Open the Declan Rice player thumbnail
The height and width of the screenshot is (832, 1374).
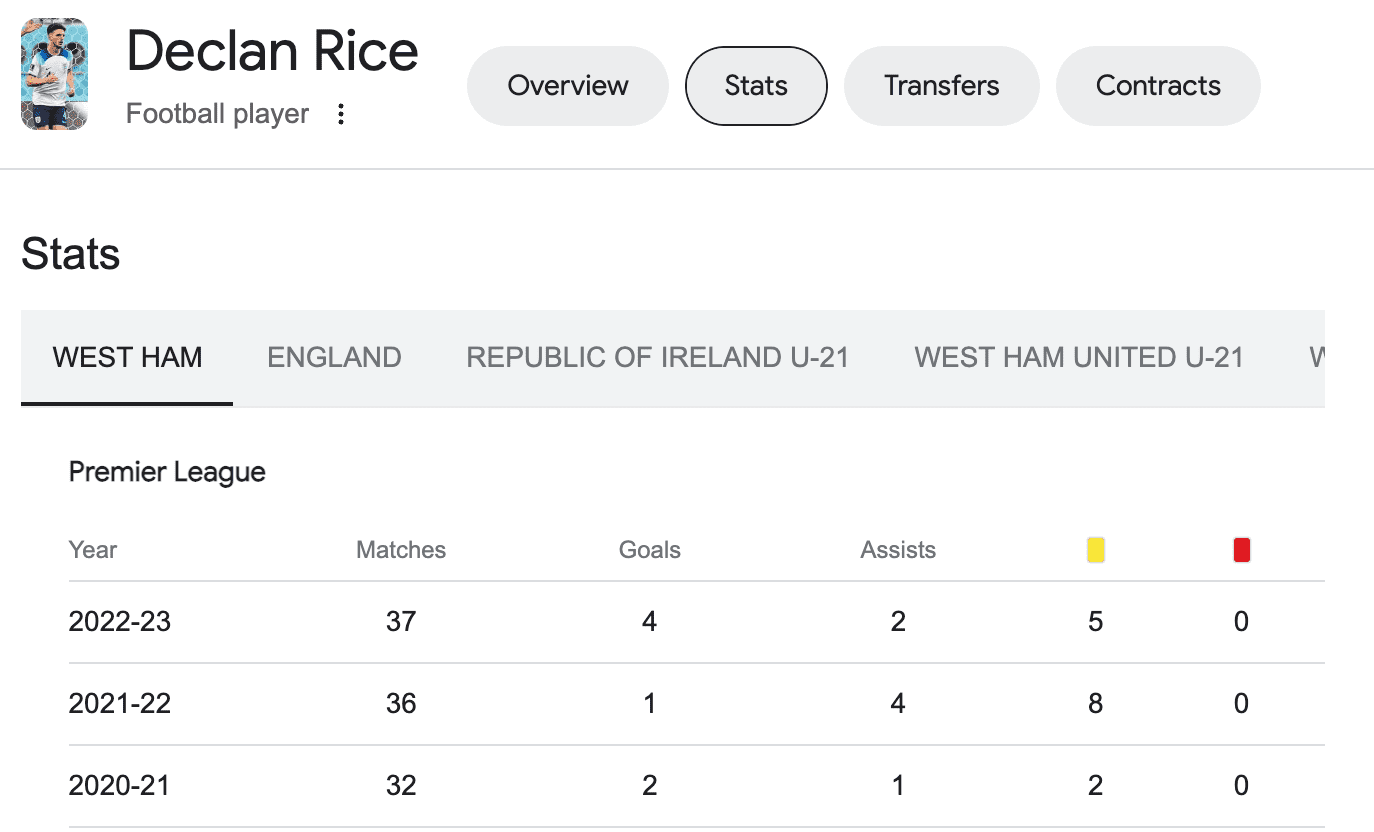[x=54, y=74]
